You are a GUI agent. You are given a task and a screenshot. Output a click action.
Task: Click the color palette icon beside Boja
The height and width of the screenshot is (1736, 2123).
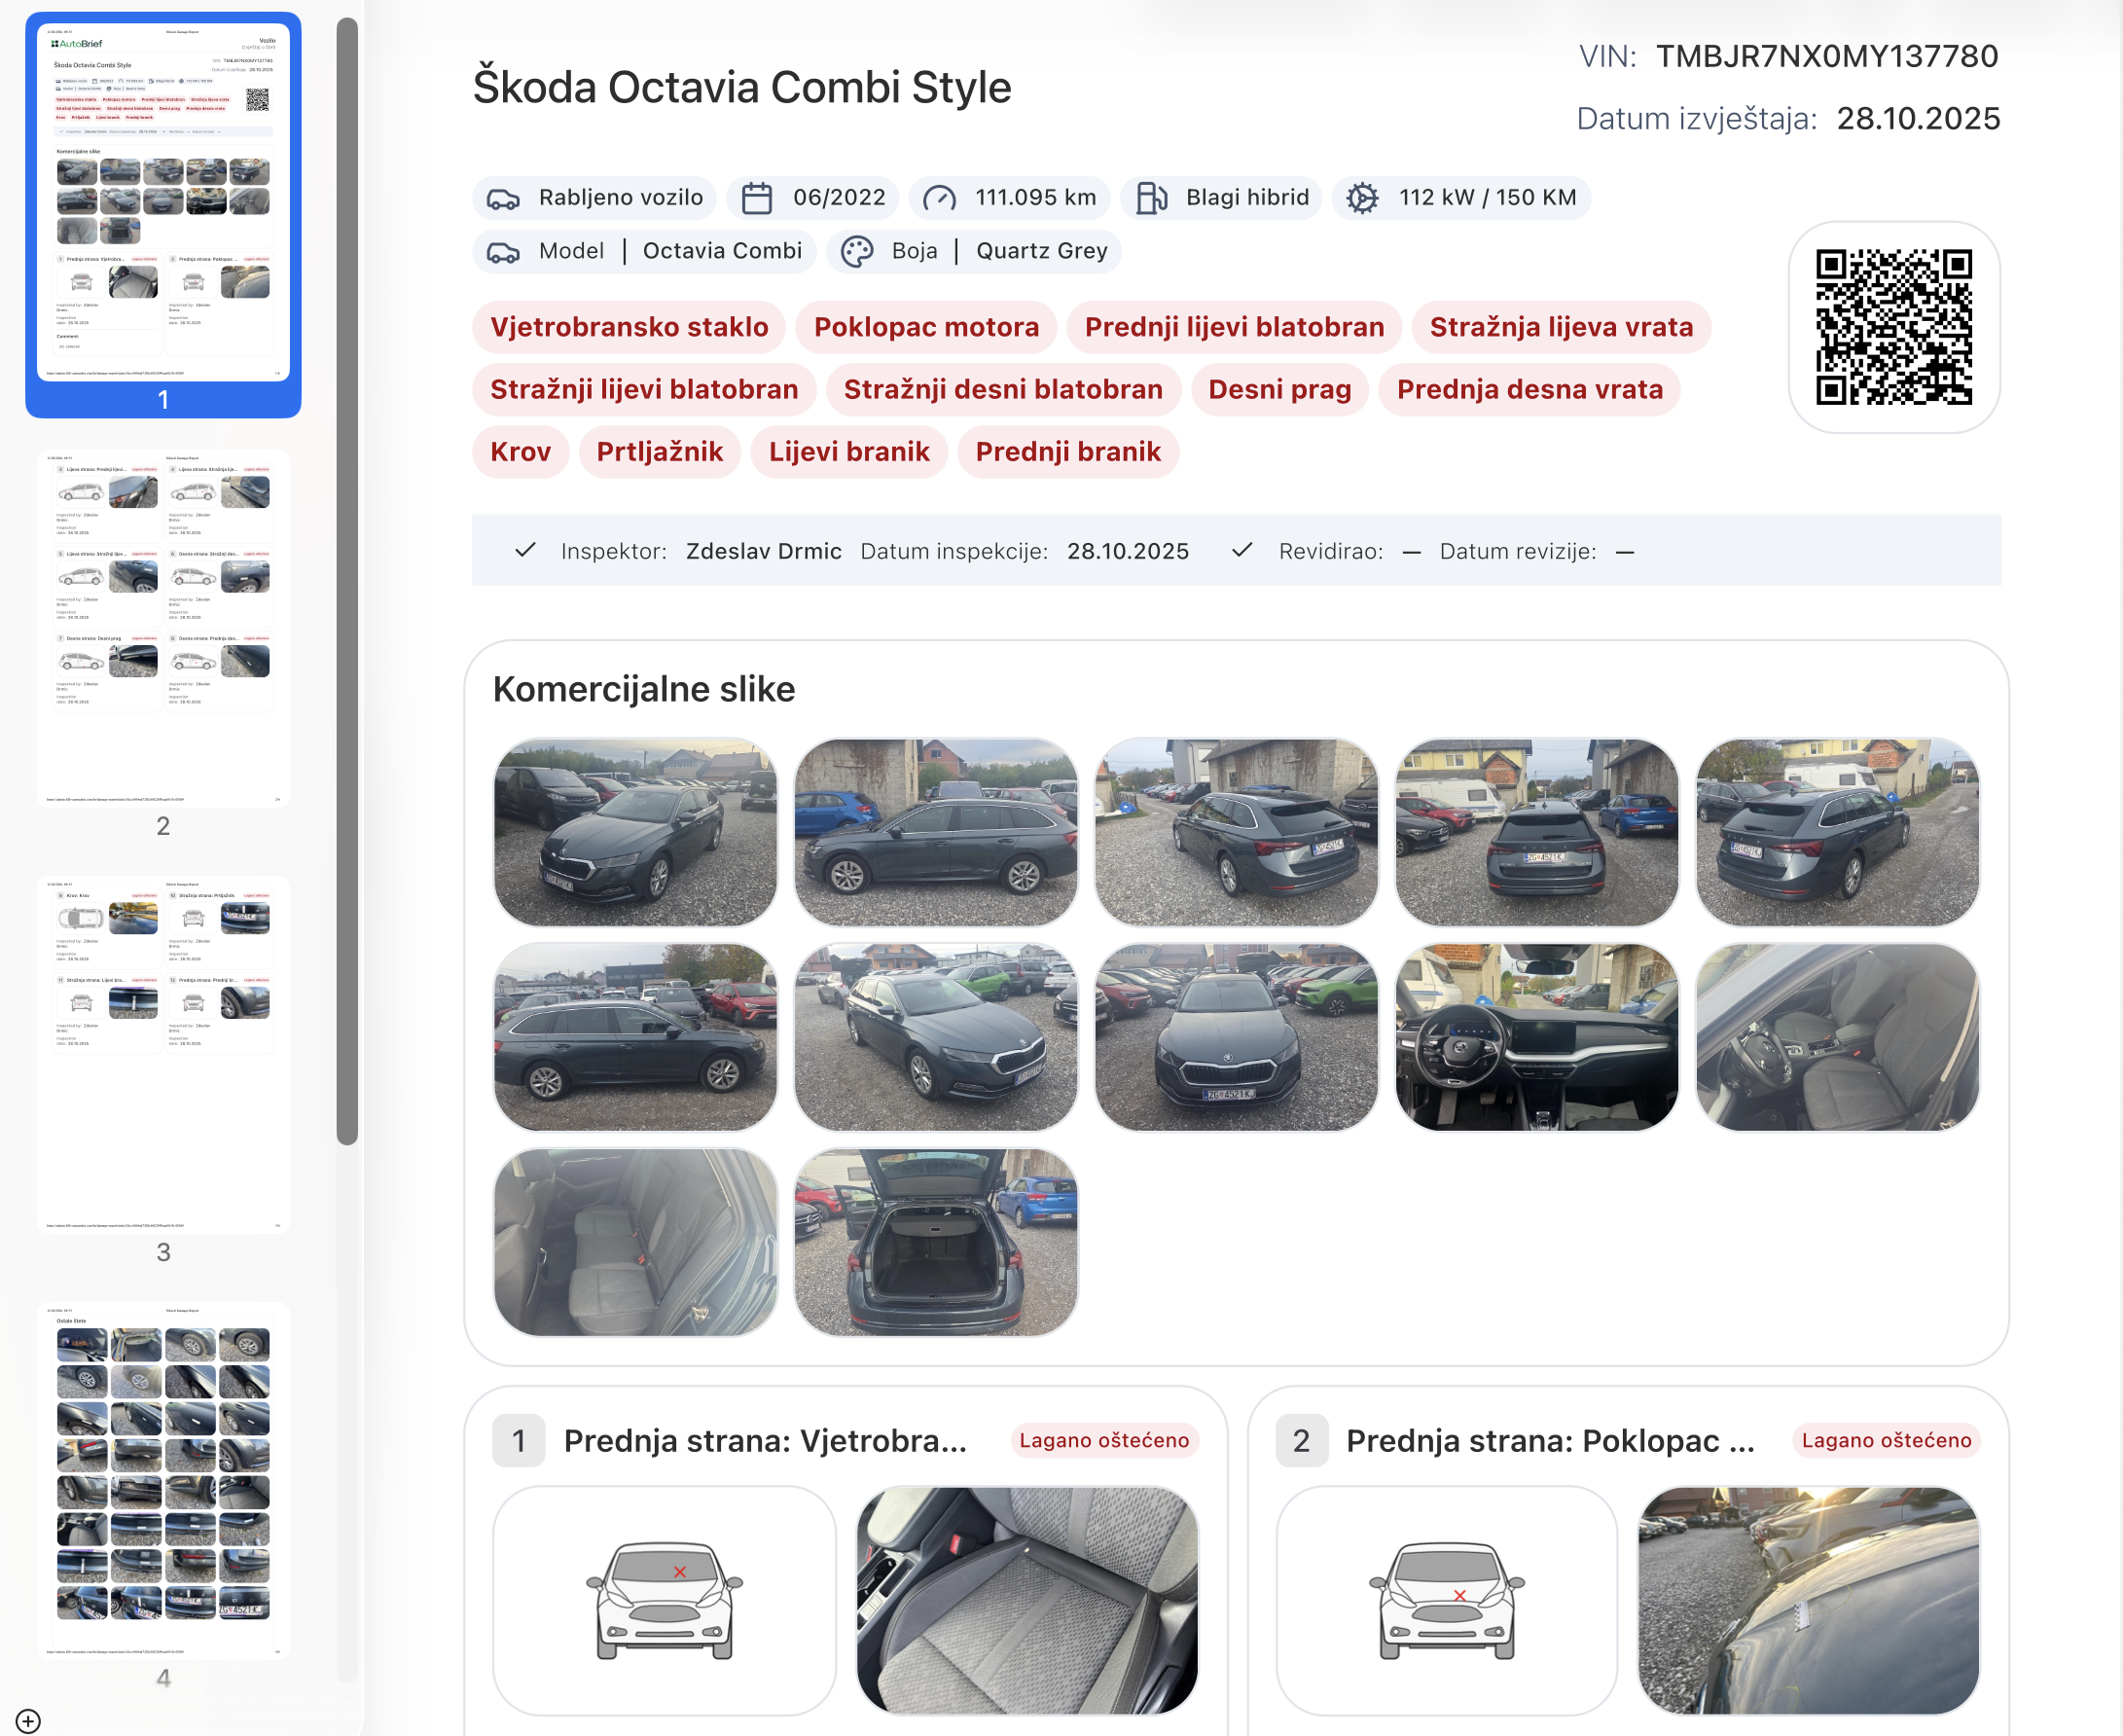857,251
